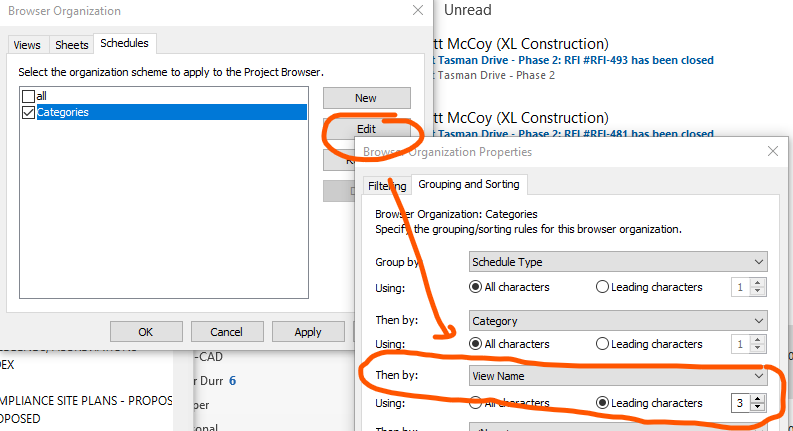This screenshot has height=431, width=793.
Task: Select Leading characters for Schedule Type grouping
Action: (602, 287)
